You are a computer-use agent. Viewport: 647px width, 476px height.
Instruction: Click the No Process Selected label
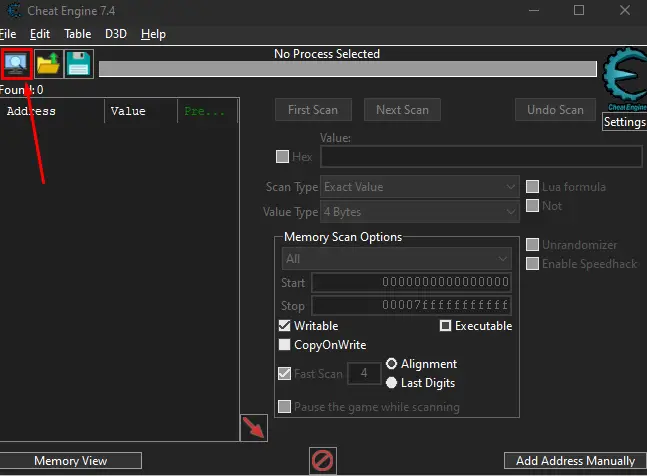point(327,54)
